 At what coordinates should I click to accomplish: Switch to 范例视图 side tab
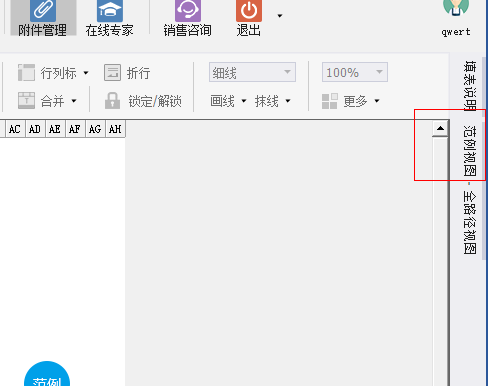469,150
